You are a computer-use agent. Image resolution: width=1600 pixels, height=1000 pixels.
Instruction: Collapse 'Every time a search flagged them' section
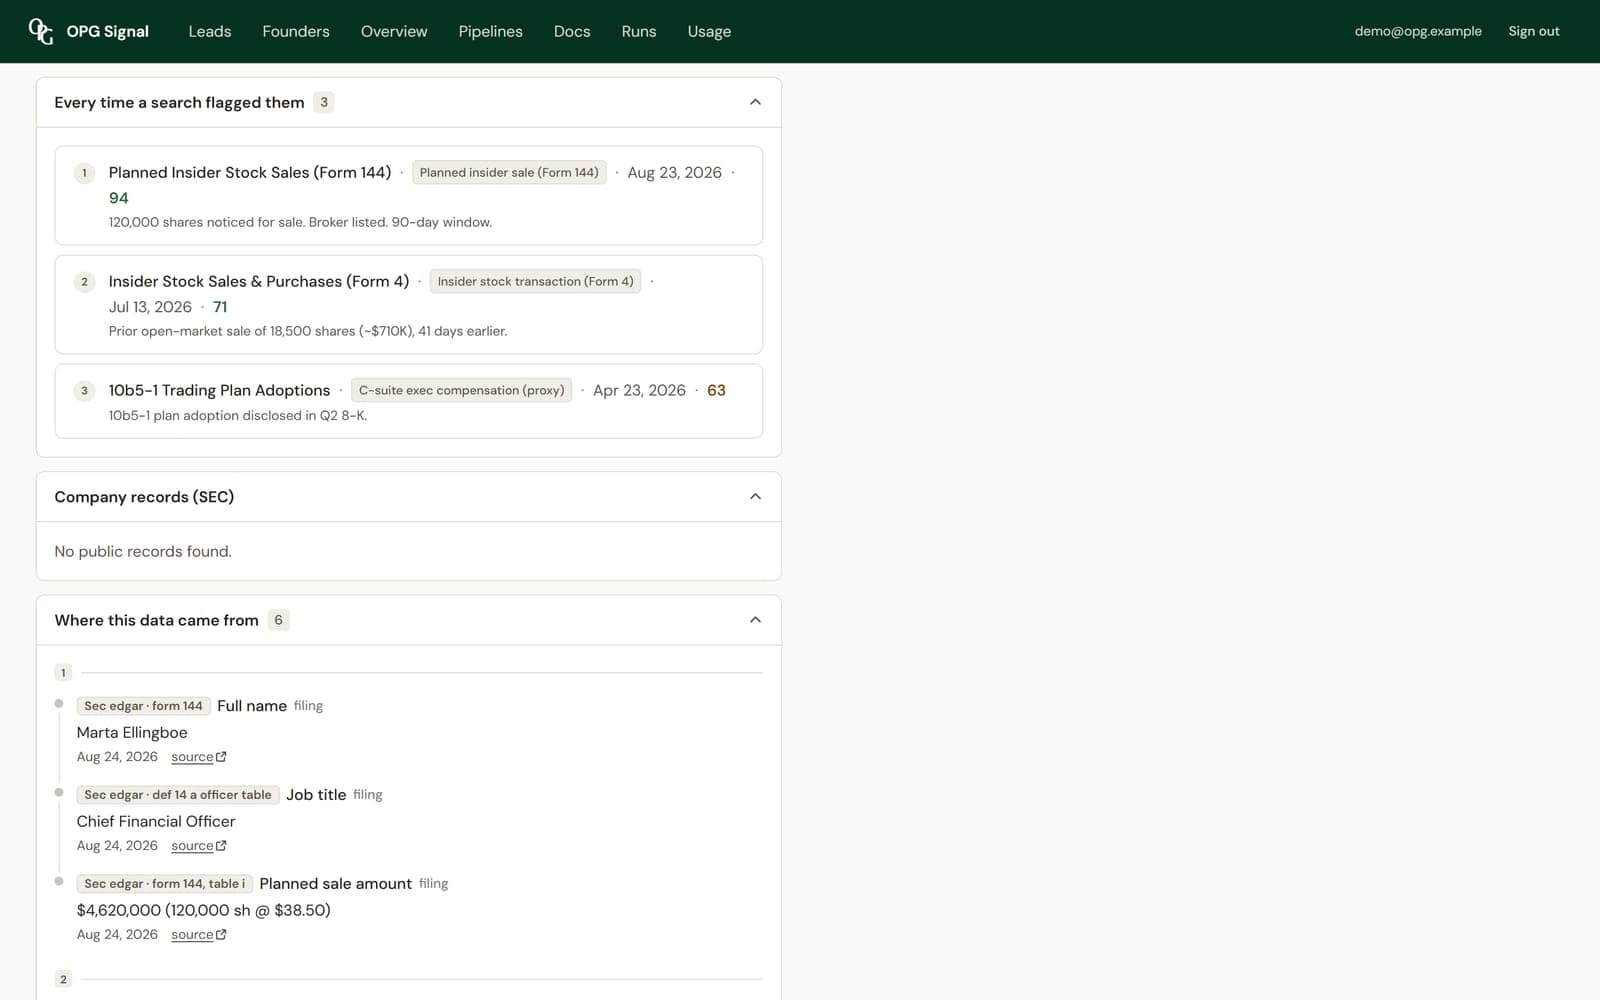[x=755, y=102]
